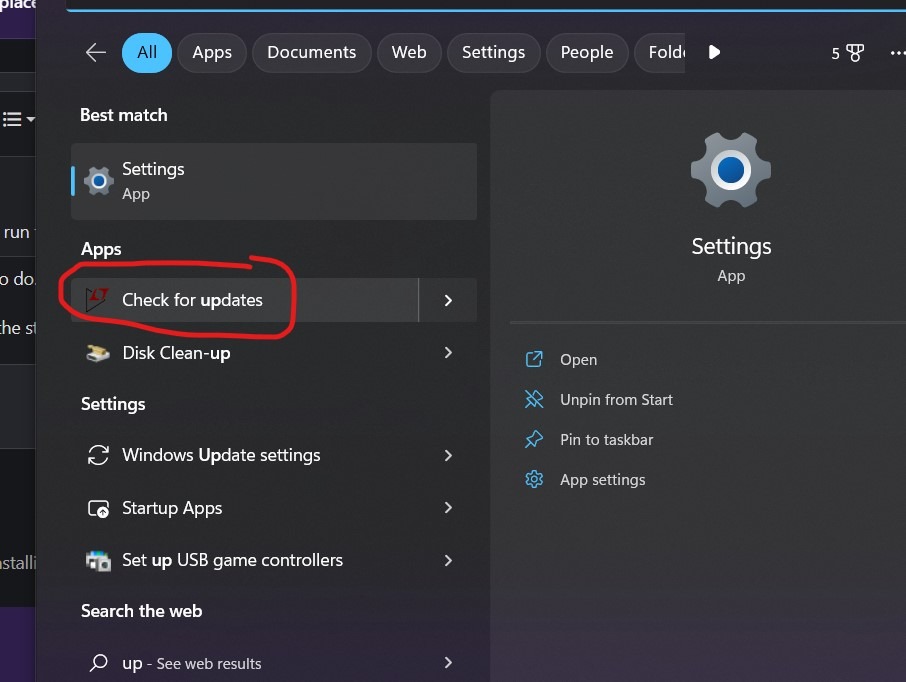Switch to the Documents filter tab
906x682 pixels.
(x=311, y=53)
